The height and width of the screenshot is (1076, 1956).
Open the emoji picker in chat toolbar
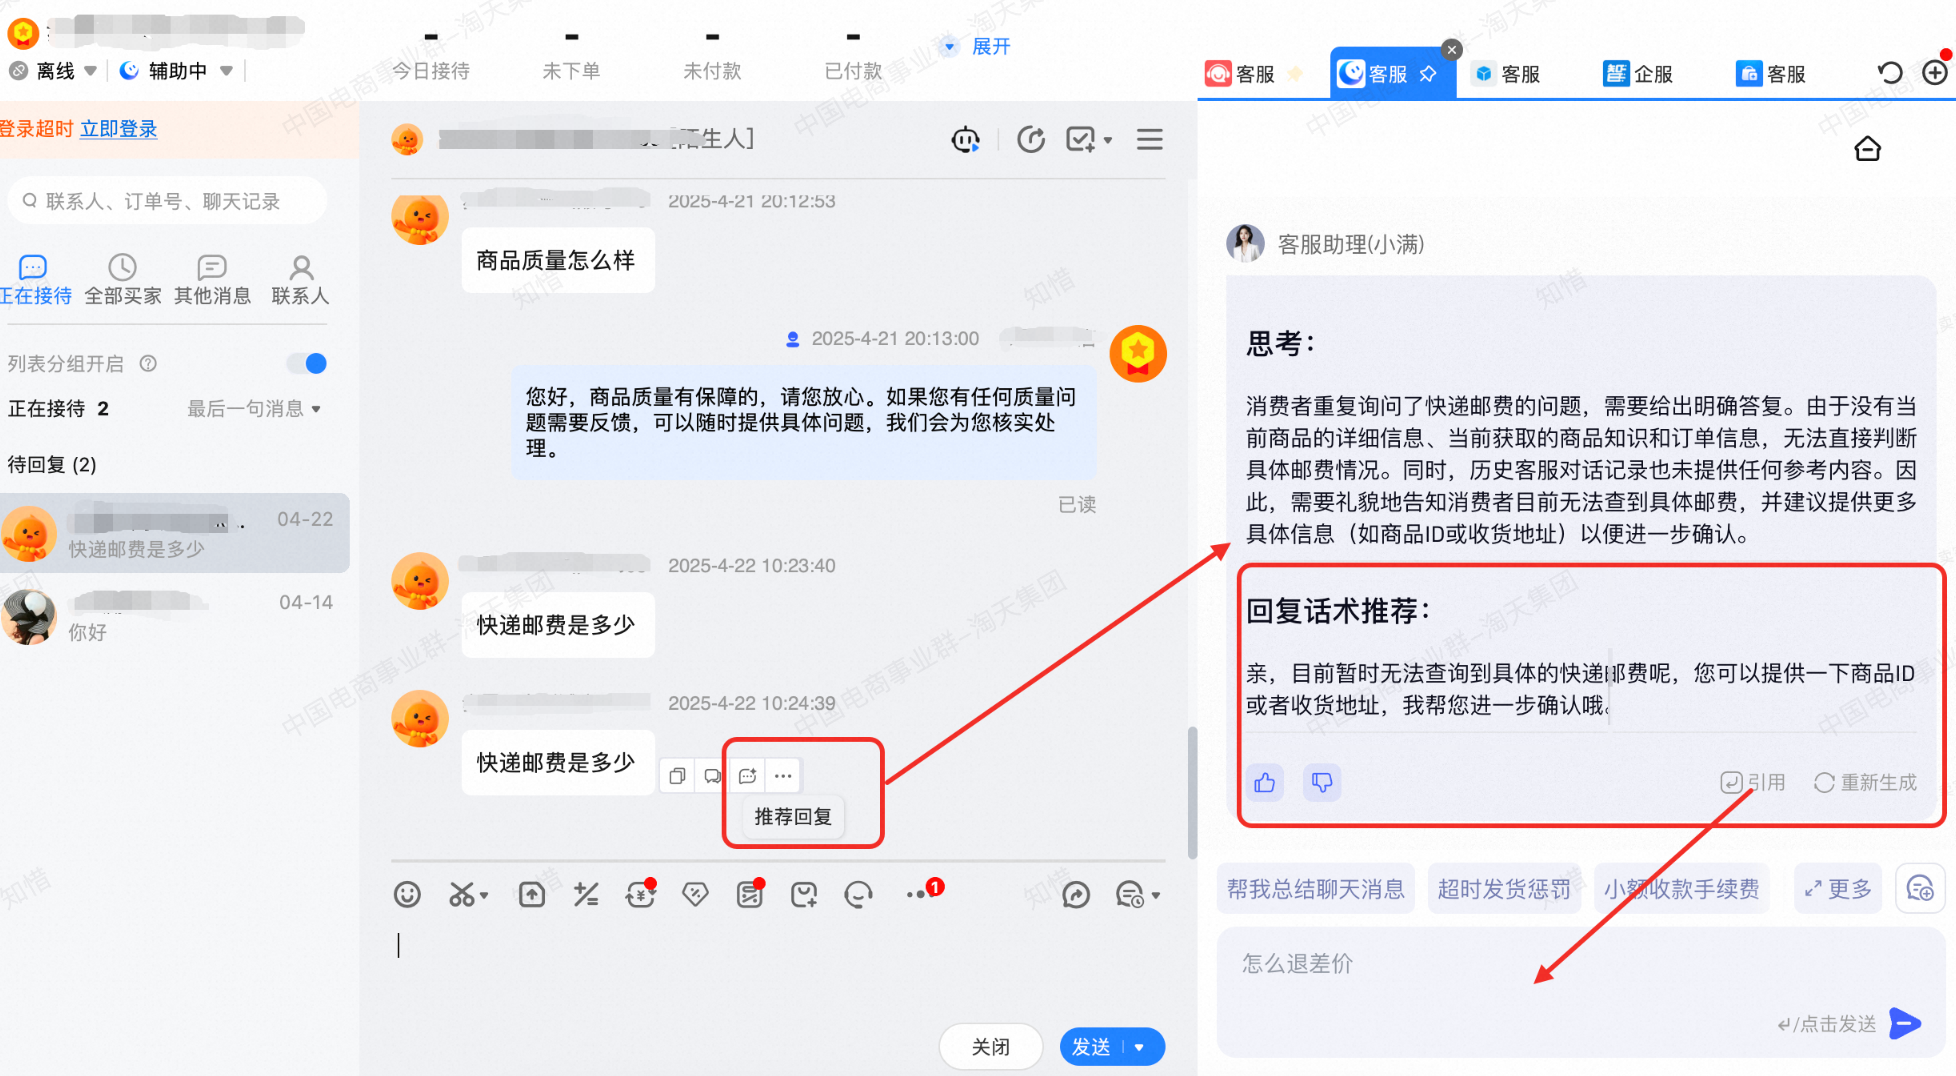pos(407,894)
